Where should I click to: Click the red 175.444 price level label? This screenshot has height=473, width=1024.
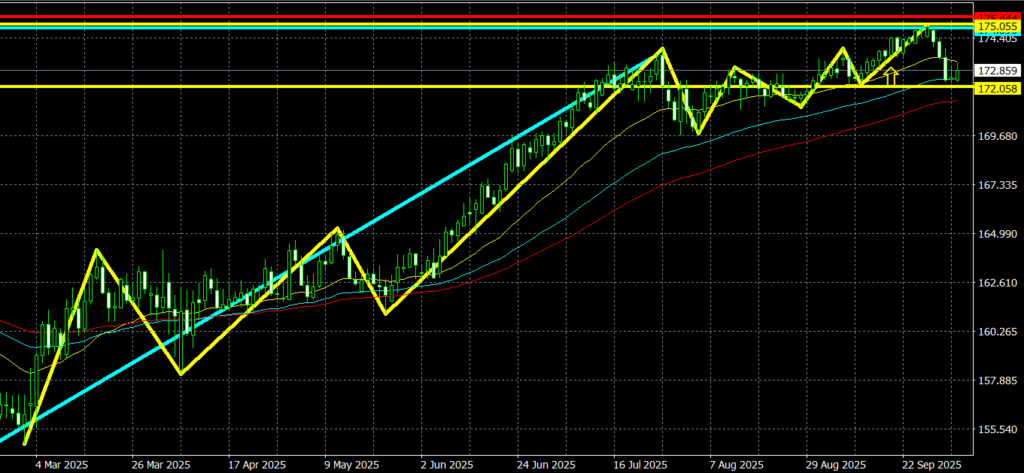(998, 16)
